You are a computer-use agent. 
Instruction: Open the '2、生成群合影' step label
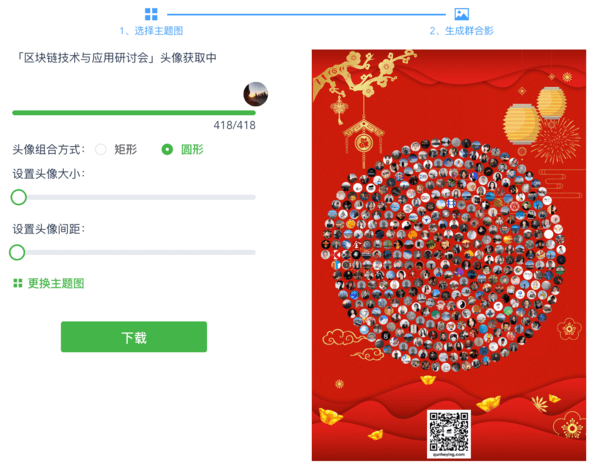point(461,31)
